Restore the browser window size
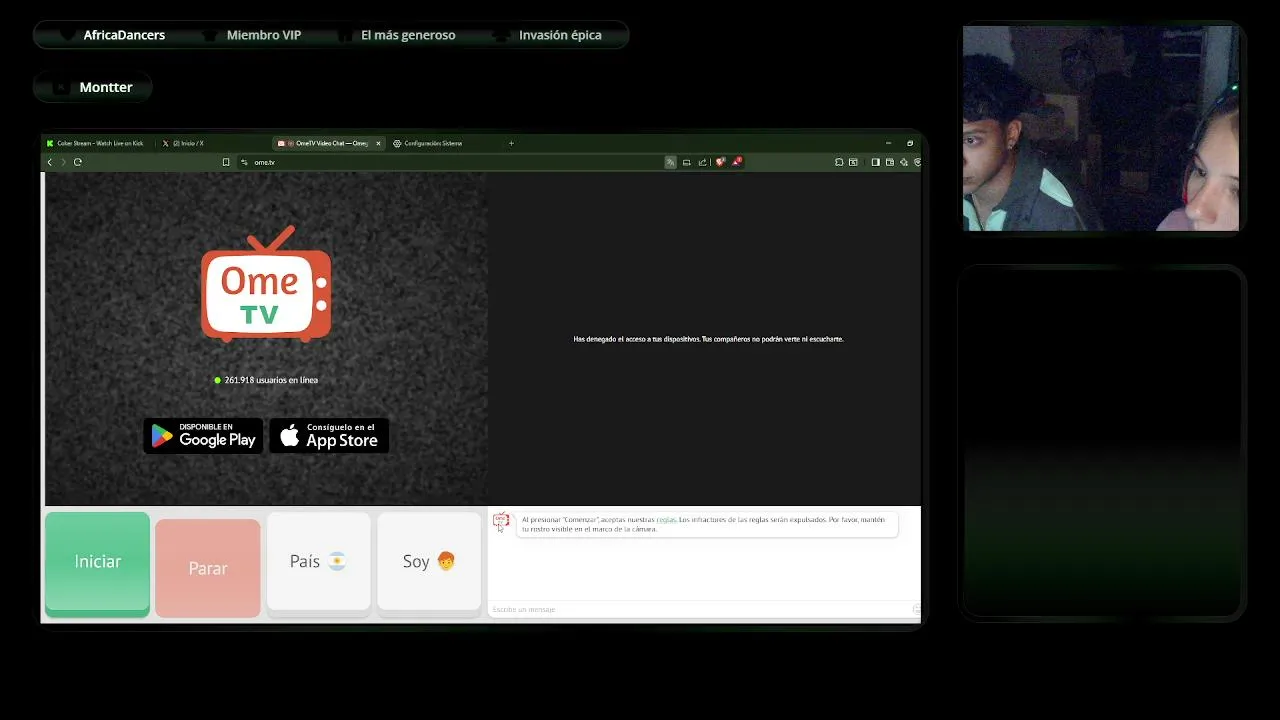This screenshot has height=720, width=1280. [x=909, y=143]
